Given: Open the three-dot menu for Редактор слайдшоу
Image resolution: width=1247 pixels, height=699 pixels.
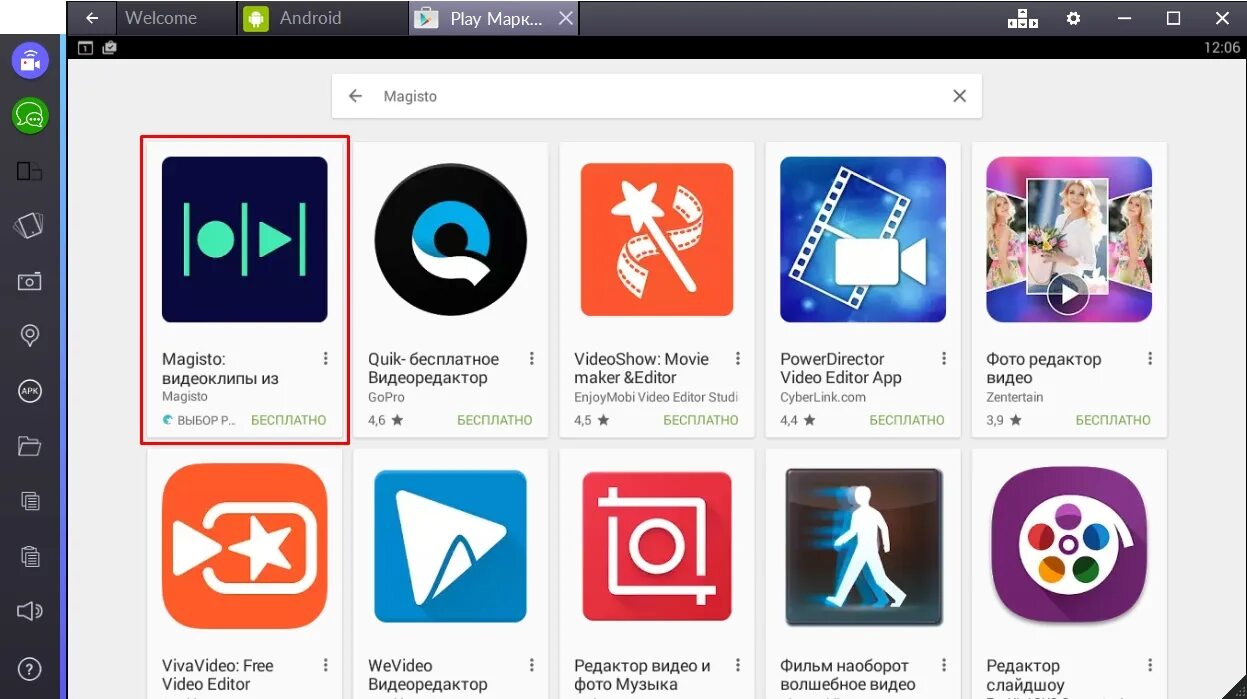Looking at the screenshot, I should 1150,666.
